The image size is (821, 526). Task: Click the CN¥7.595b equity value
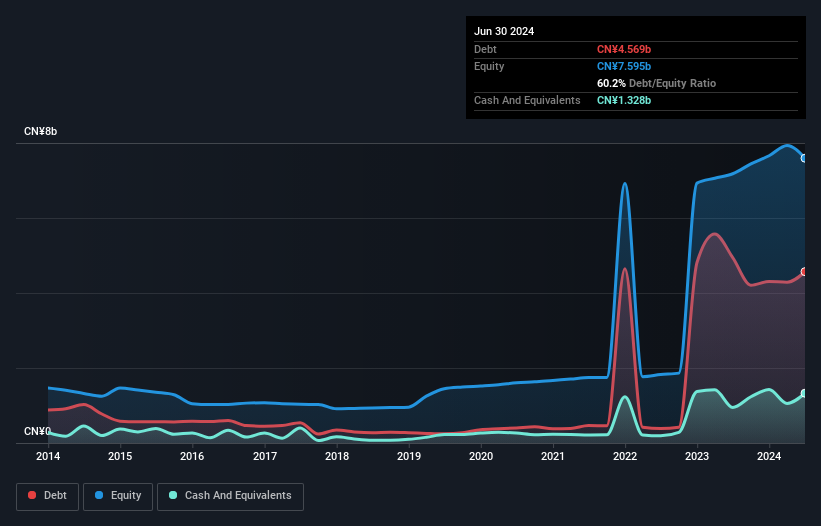pos(624,66)
